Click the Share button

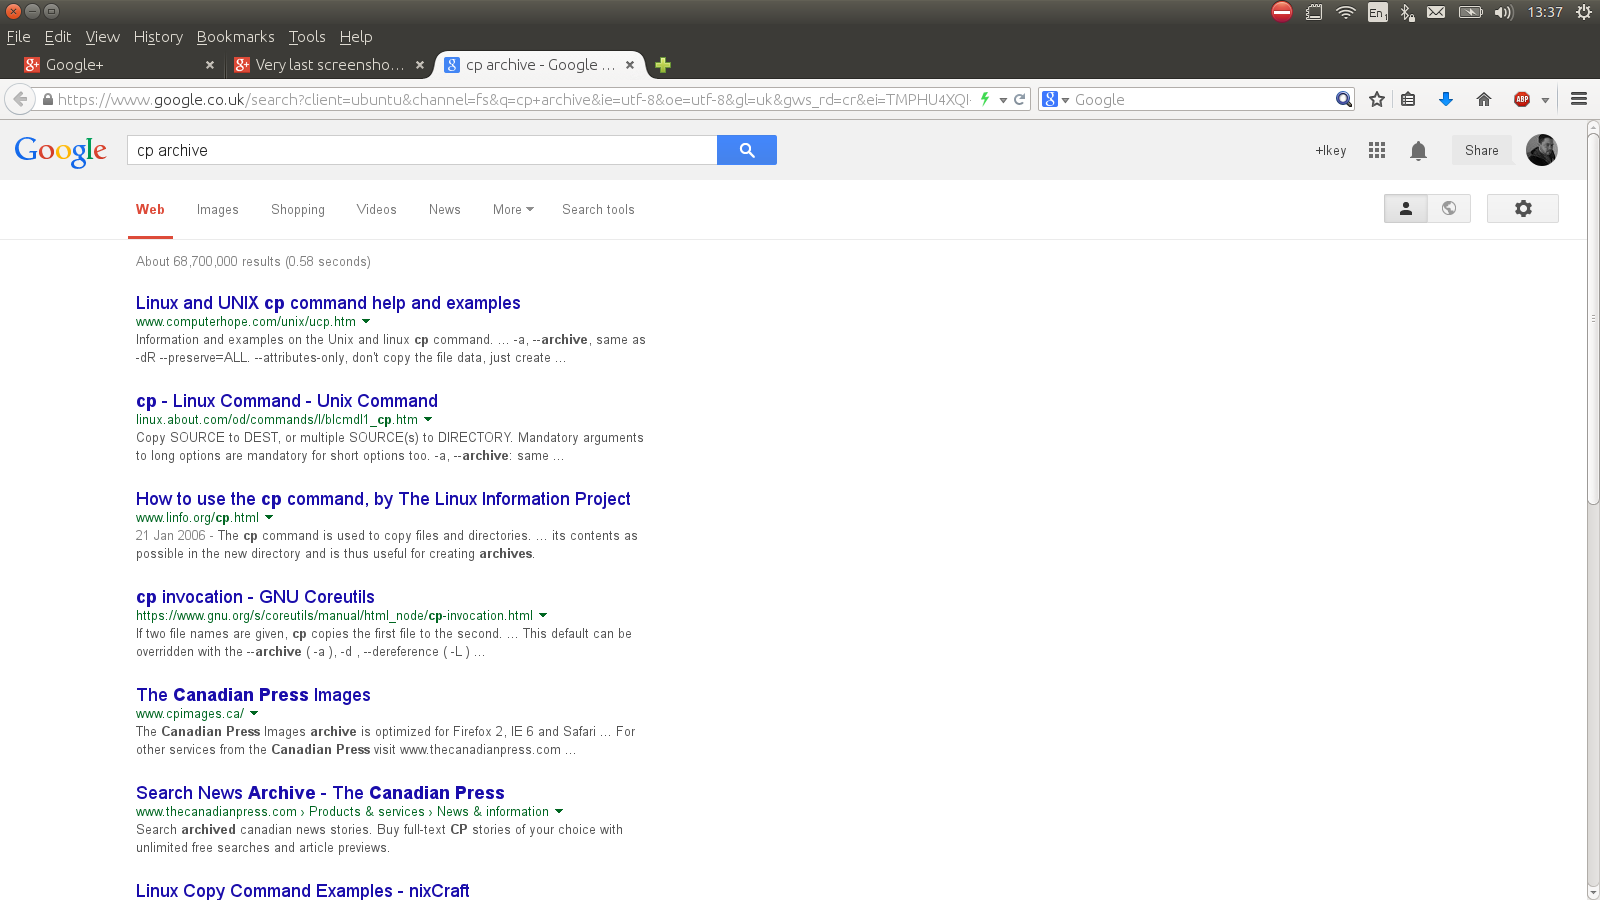[1481, 150]
